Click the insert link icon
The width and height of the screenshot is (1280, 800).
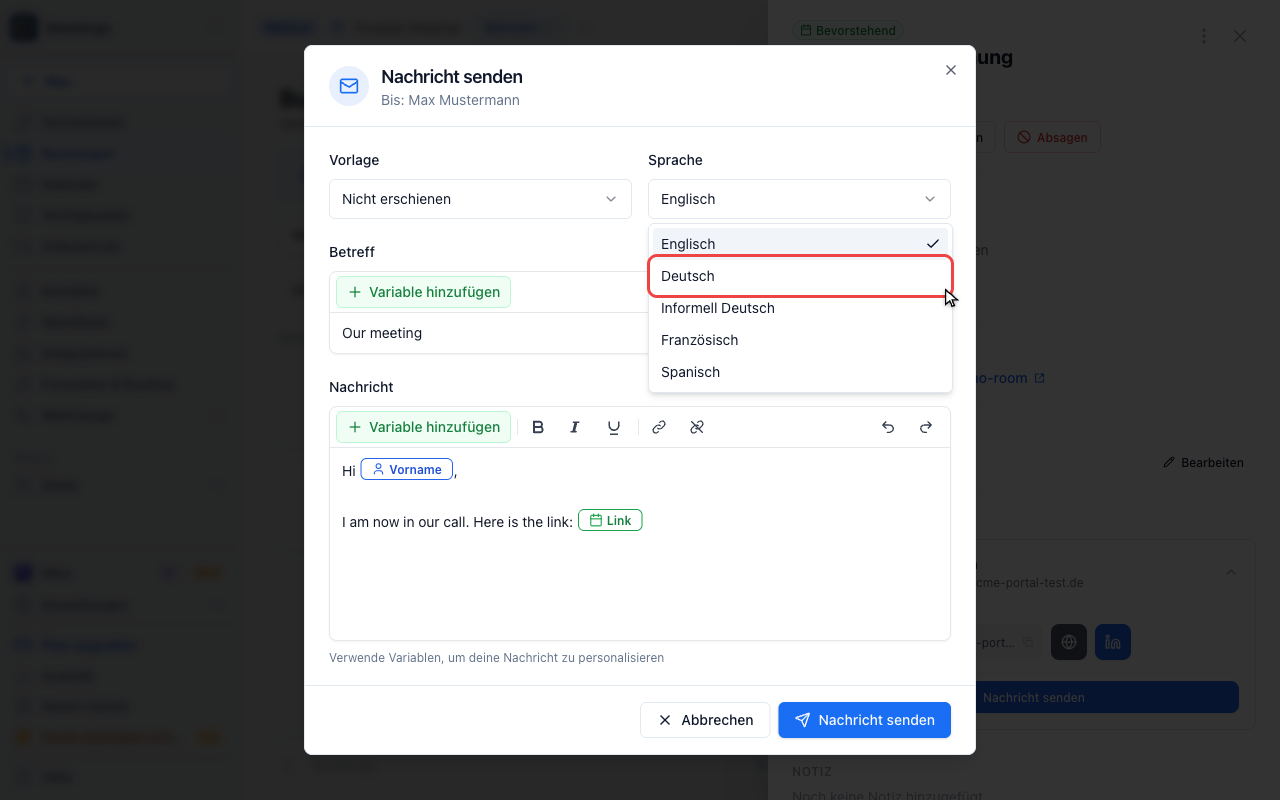659,427
